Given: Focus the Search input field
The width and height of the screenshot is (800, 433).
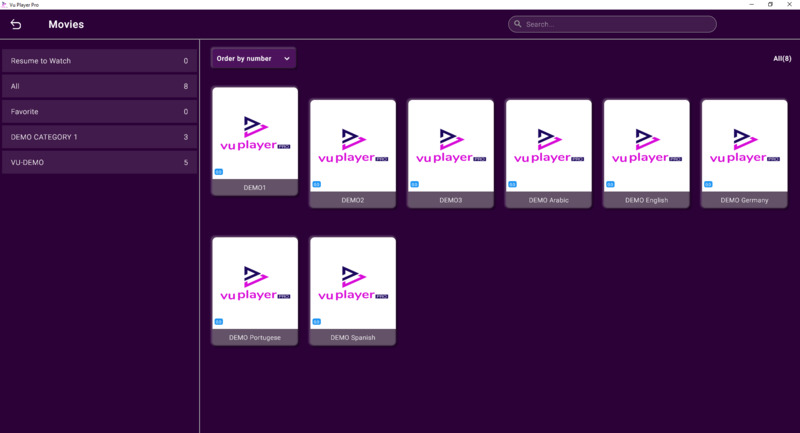Looking at the screenshot, I should [612, 24].
